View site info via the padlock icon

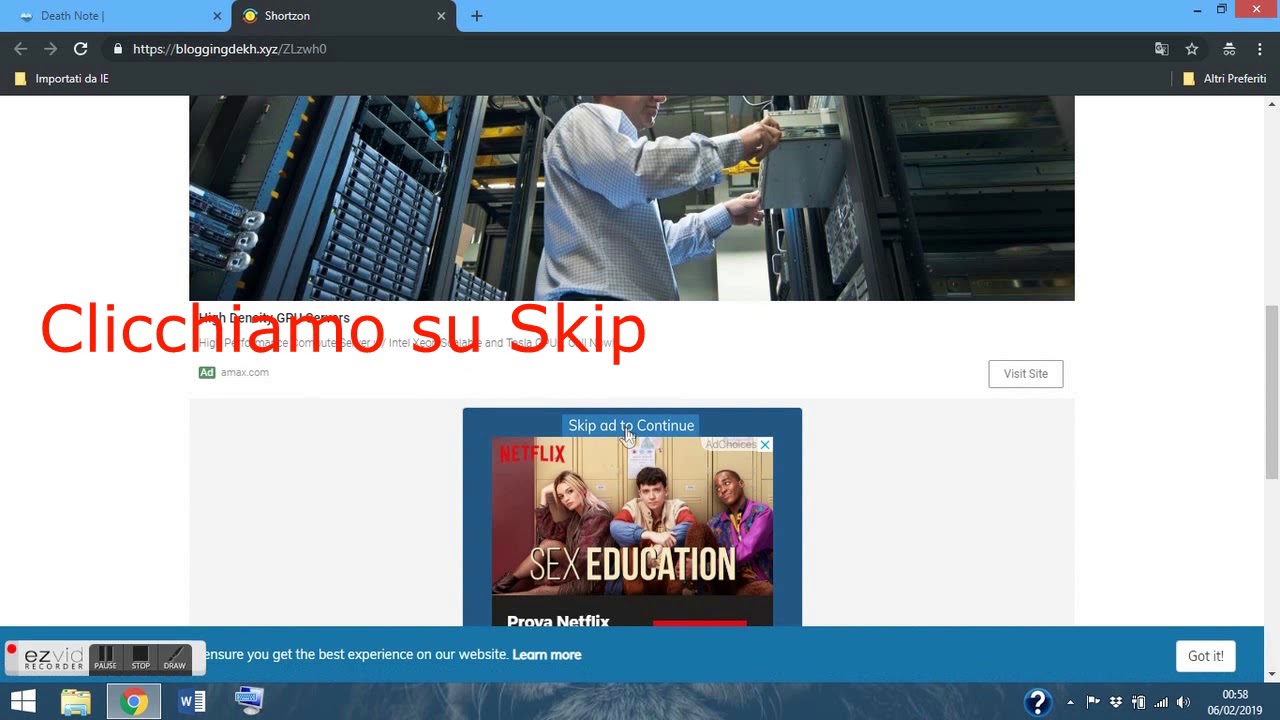pyautogui.click(x=118, y=48)
